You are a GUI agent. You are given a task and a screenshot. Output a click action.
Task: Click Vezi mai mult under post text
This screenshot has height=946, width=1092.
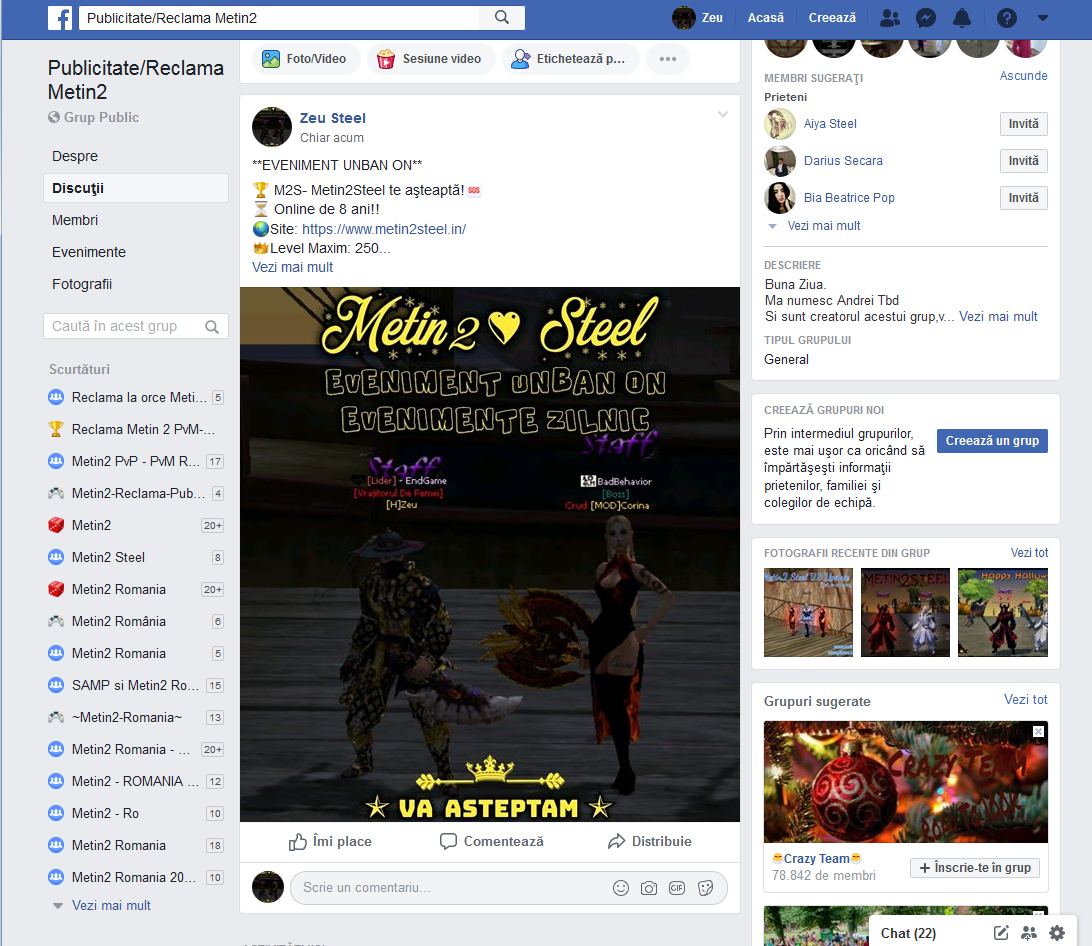tap(292, 267)
